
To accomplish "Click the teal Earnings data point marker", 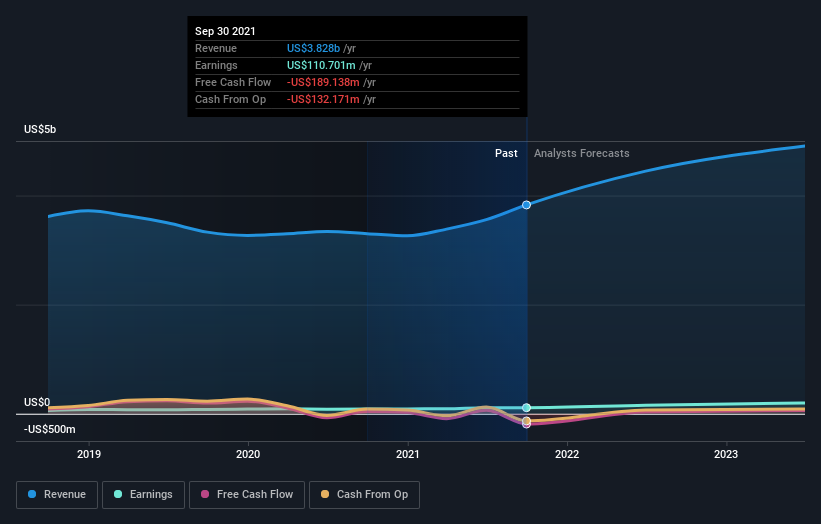I will click(526, 407).
